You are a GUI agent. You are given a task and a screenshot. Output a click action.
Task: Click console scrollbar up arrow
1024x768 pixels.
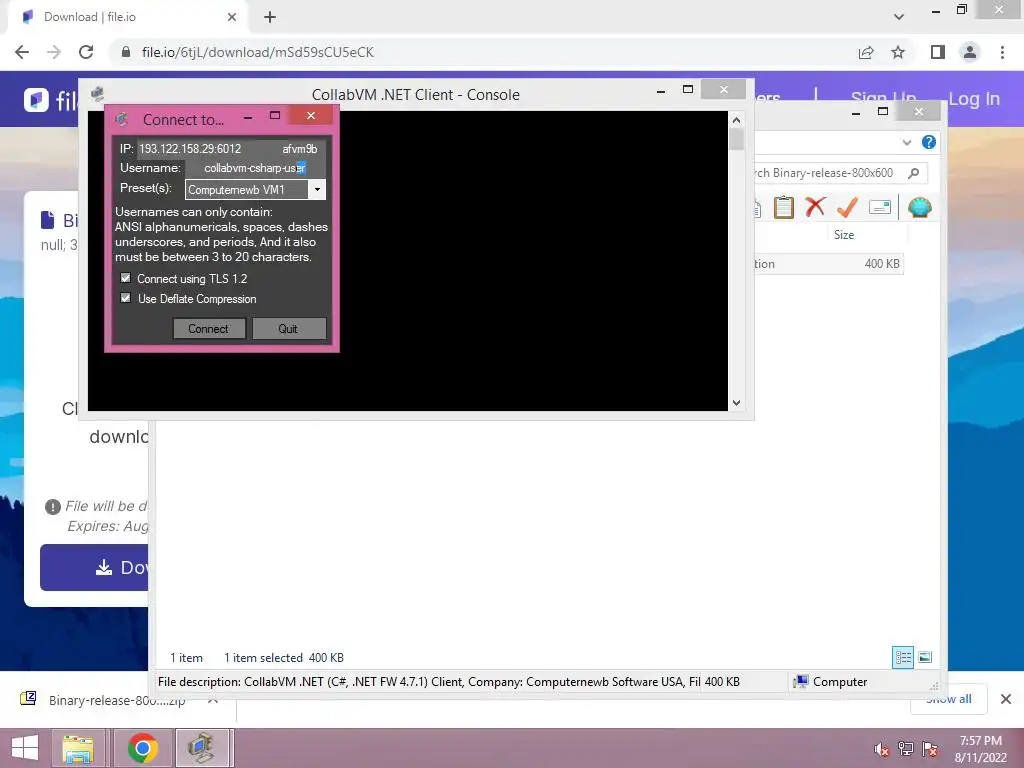click(737, 120)
